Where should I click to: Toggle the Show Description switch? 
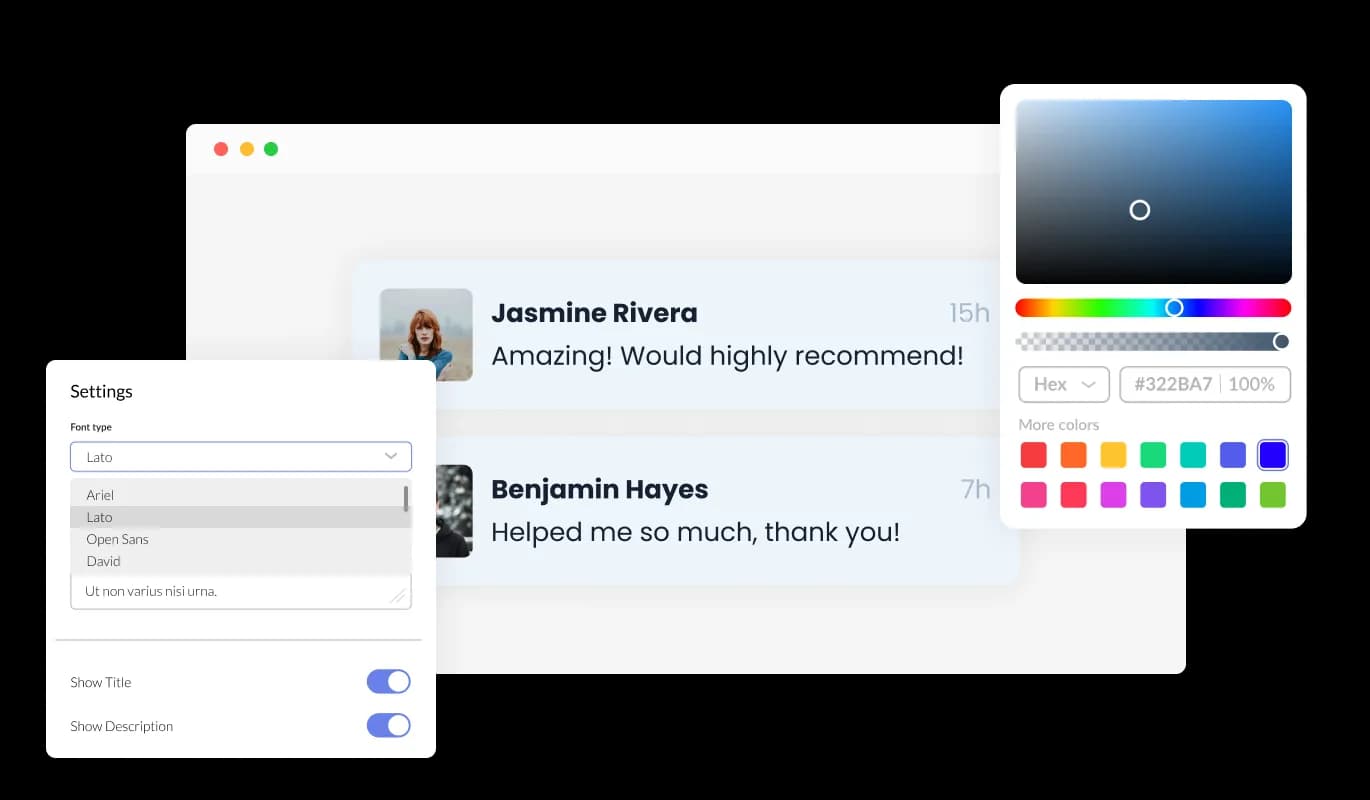388,725
